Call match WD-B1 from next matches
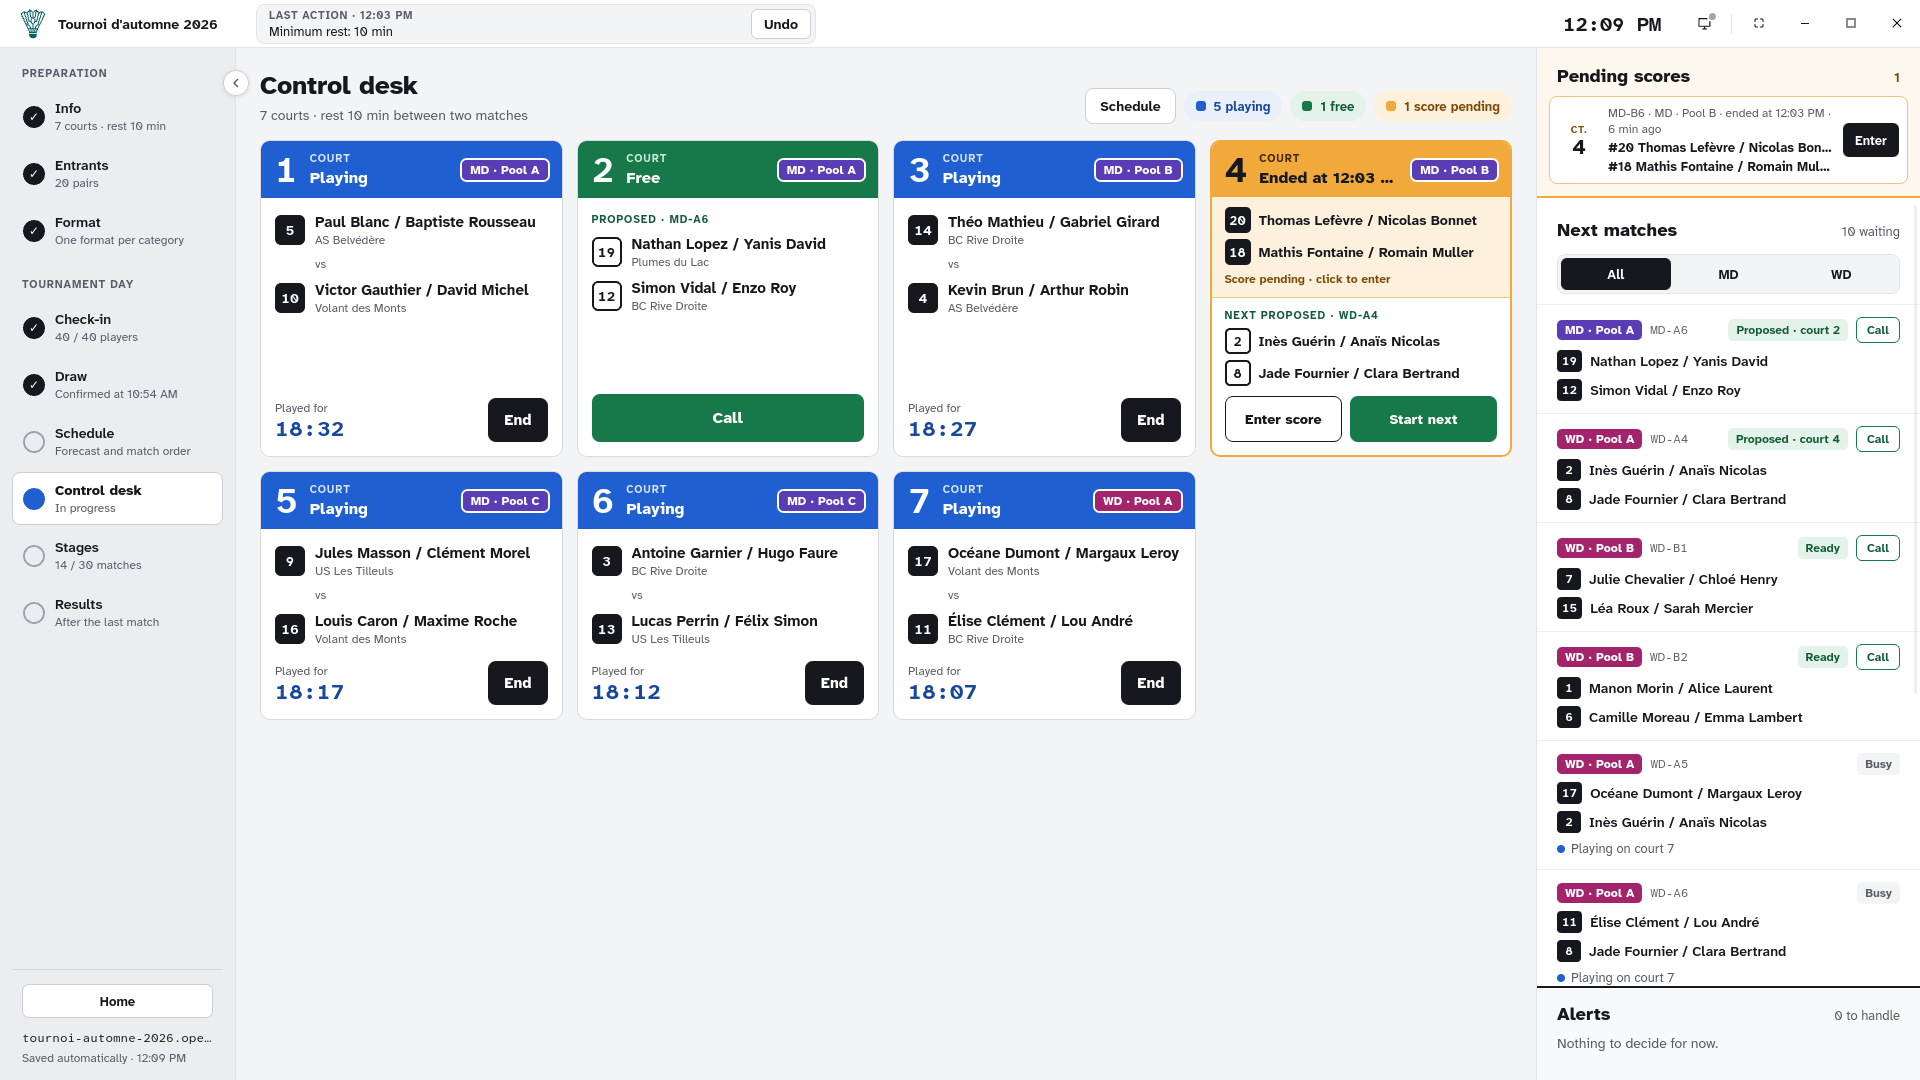Viewport: 1920px width, 1080px height. (1878, 548)
